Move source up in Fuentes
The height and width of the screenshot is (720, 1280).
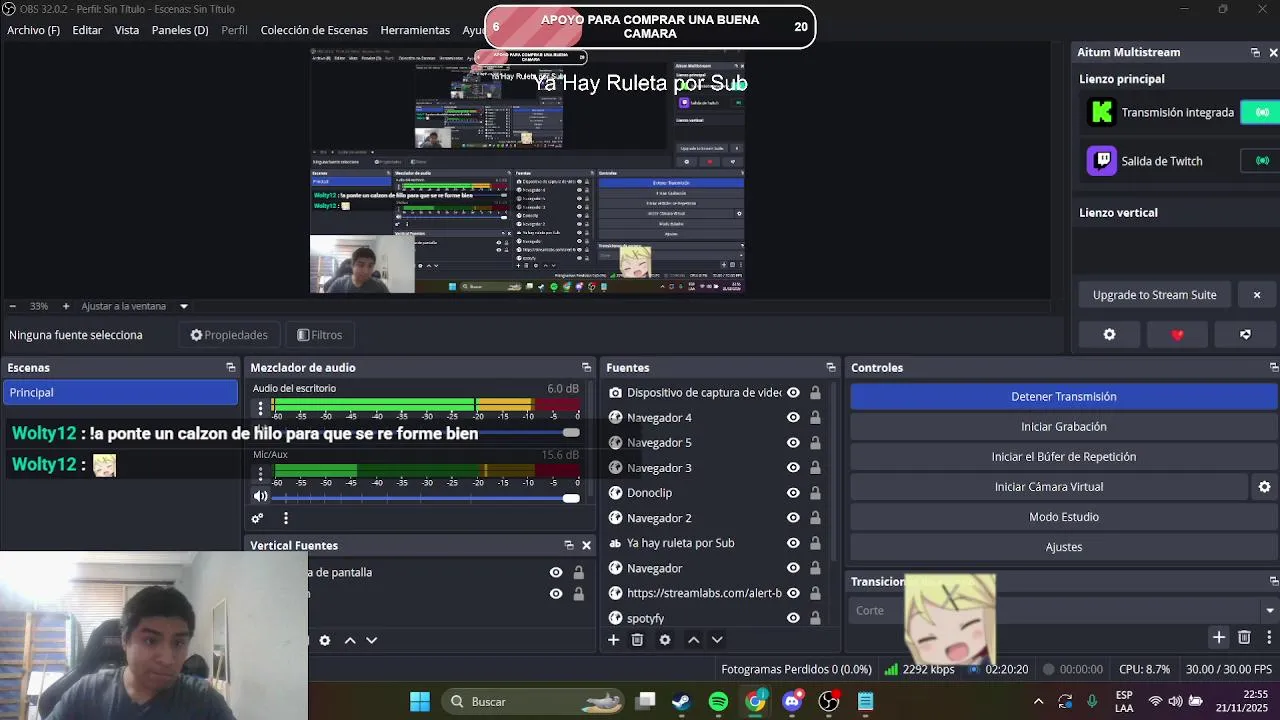coord(693,640)
